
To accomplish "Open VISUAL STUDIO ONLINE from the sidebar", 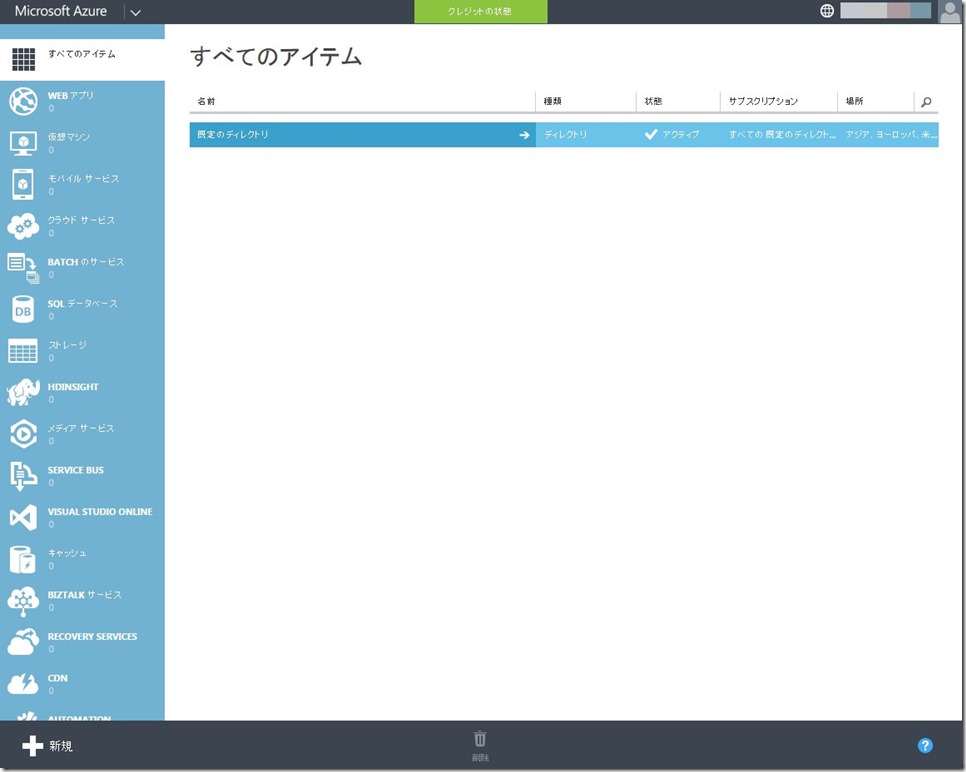I will tap(23, 517).
